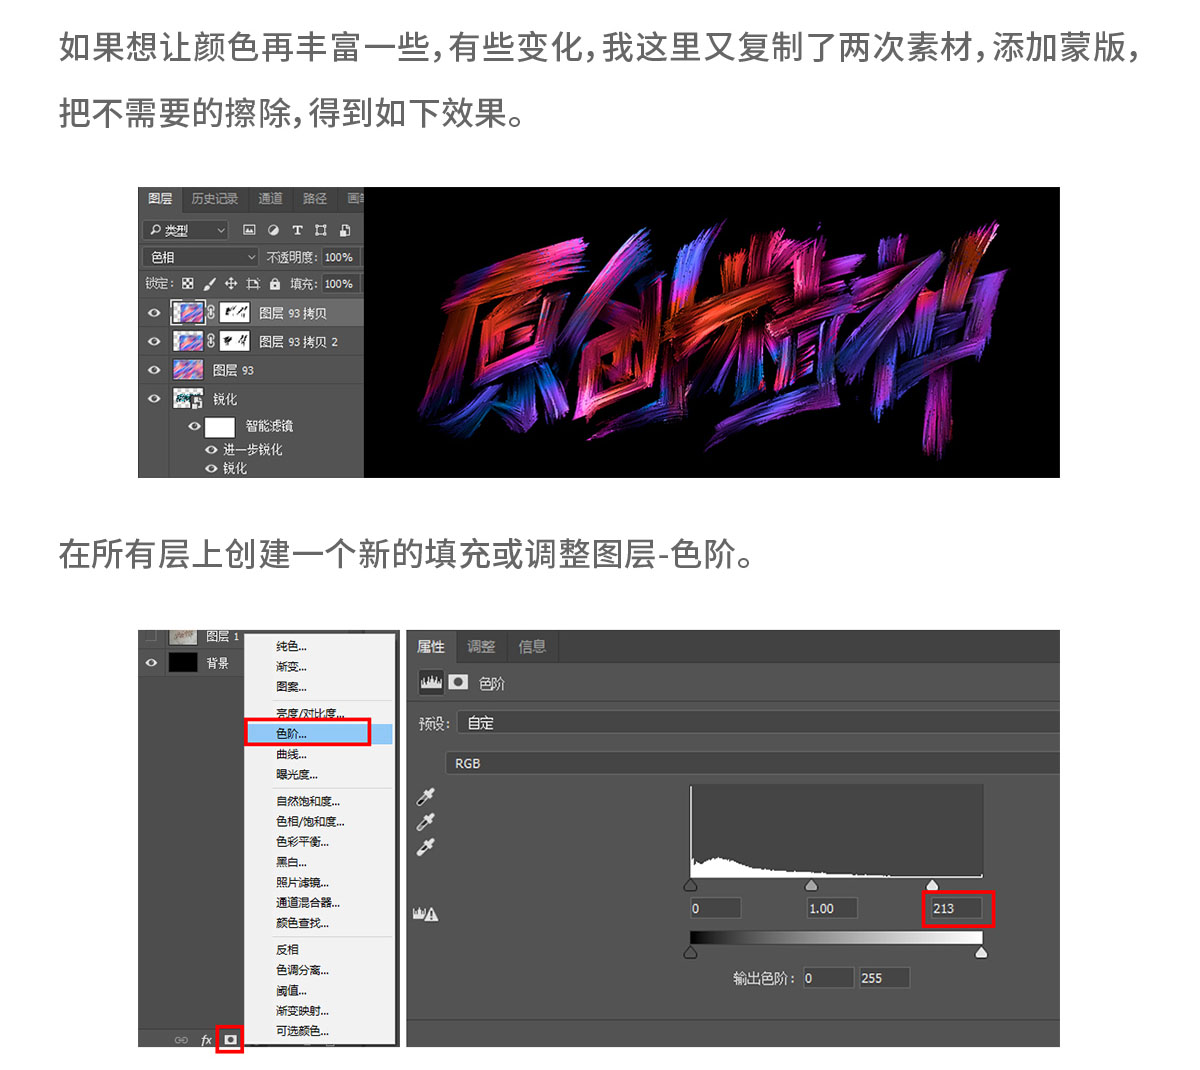This screenshot has width=1200, height=1070.
Task: Filter layers by shape icon
Action: click(321, 230)
